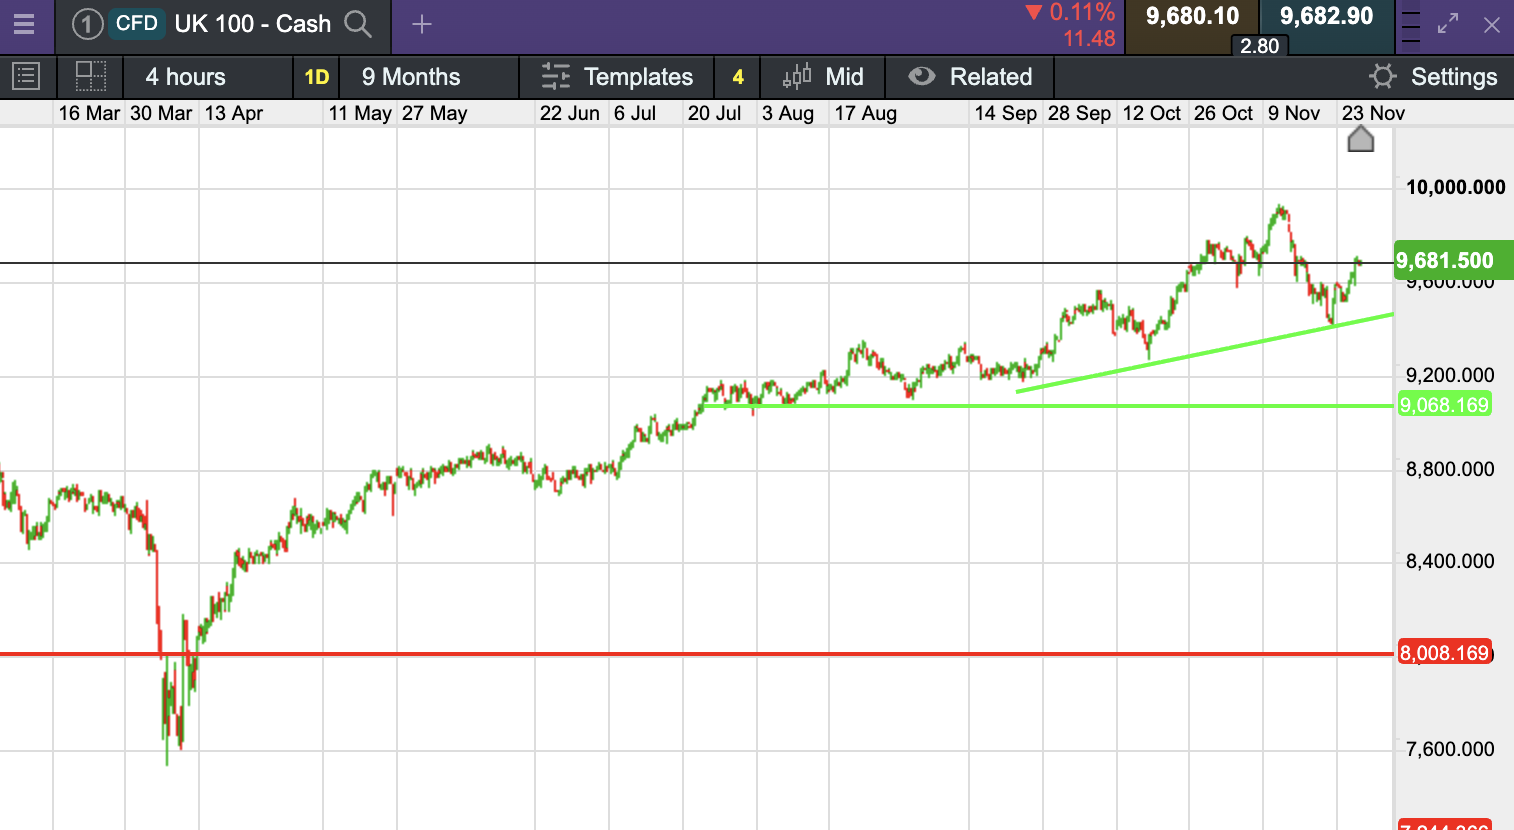Open the hamburger main menu
The width and height of the screenshot is (1514, 830).
[24, 24]
